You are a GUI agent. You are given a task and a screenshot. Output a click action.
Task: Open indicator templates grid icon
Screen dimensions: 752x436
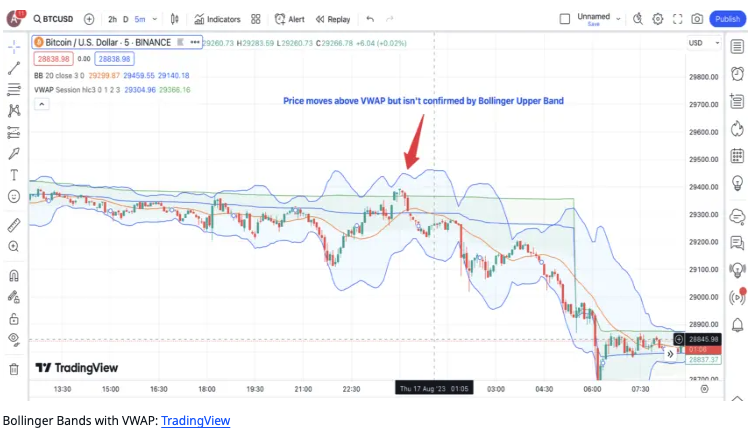tap(256, 19)
